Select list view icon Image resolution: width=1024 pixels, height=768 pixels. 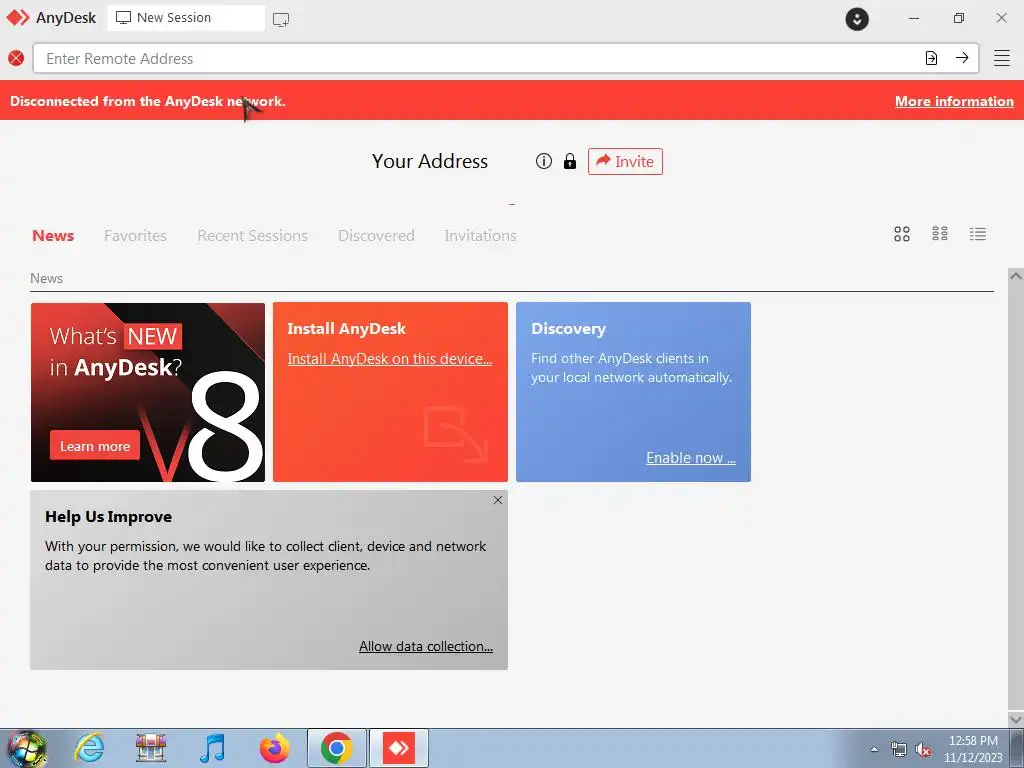978,234
